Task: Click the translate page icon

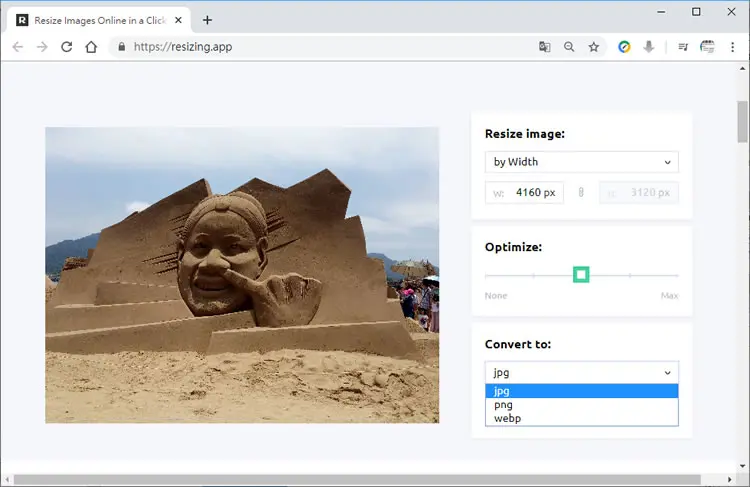Action: (544, 47)
